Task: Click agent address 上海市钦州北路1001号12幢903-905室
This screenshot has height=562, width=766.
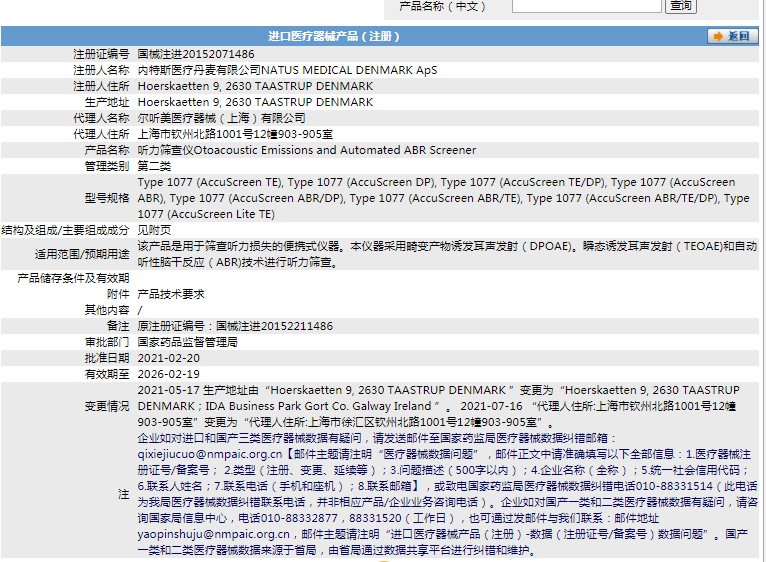Action: [235, 134]
